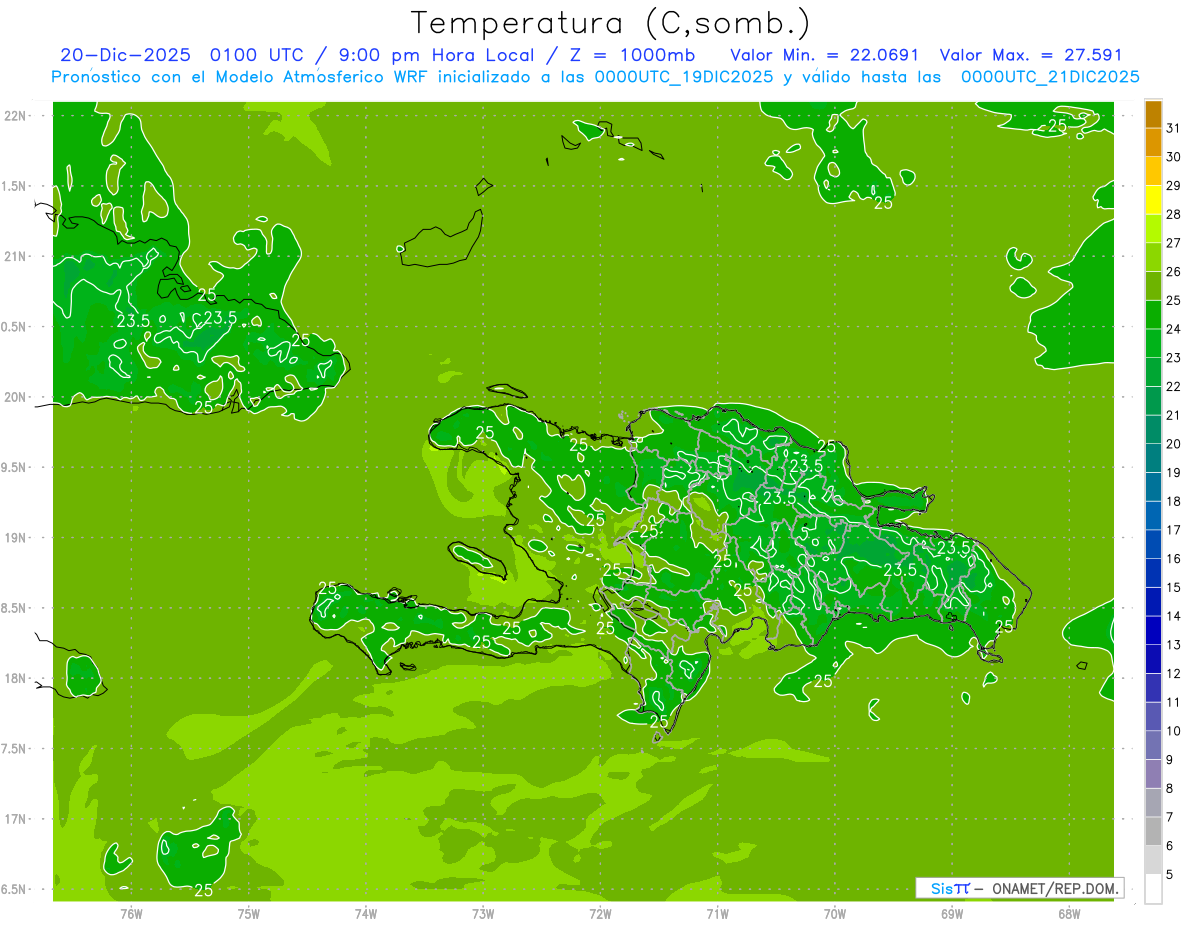Screen dimensions: 1200x927
Task: Click the yellow color bar segment between 28 and 29
Action: click(x=1153, y=200)
